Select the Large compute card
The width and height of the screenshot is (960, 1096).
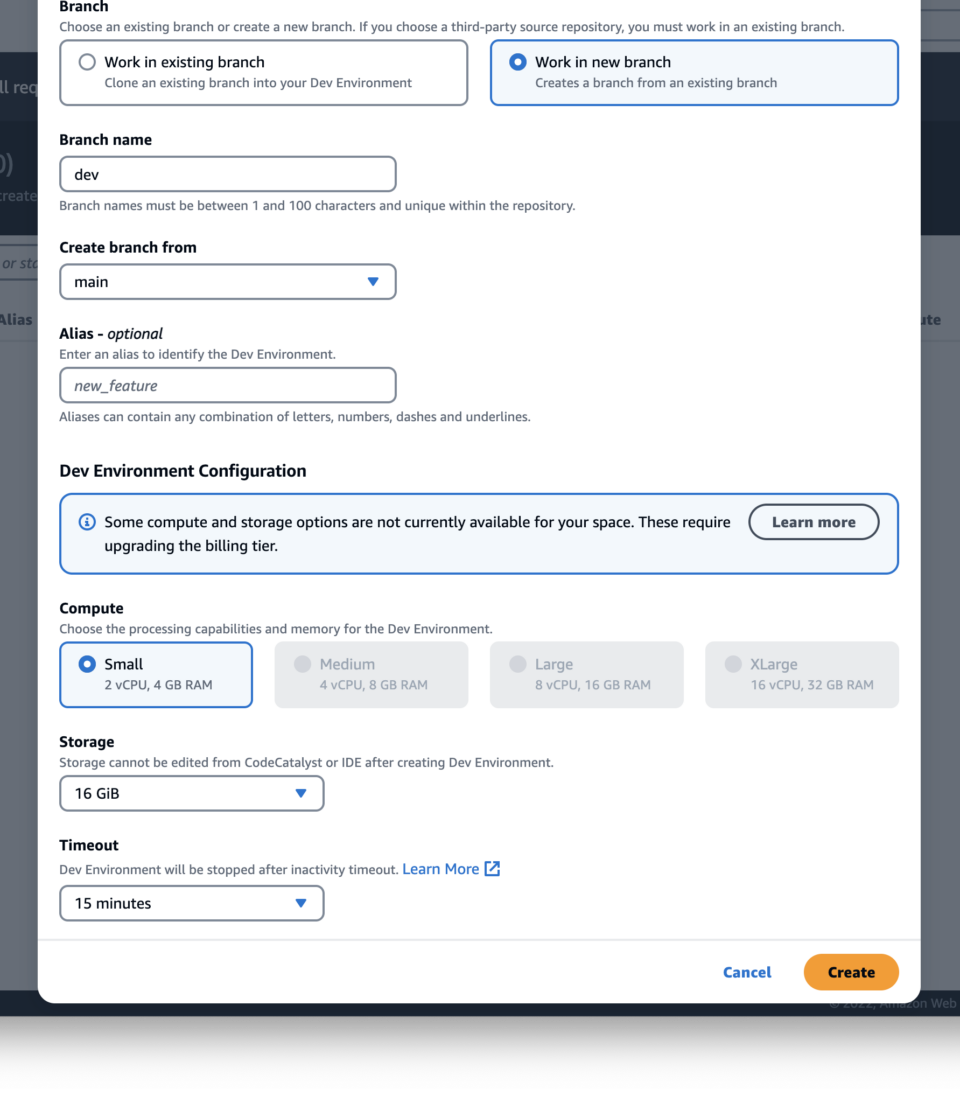(x=586, y=674)
